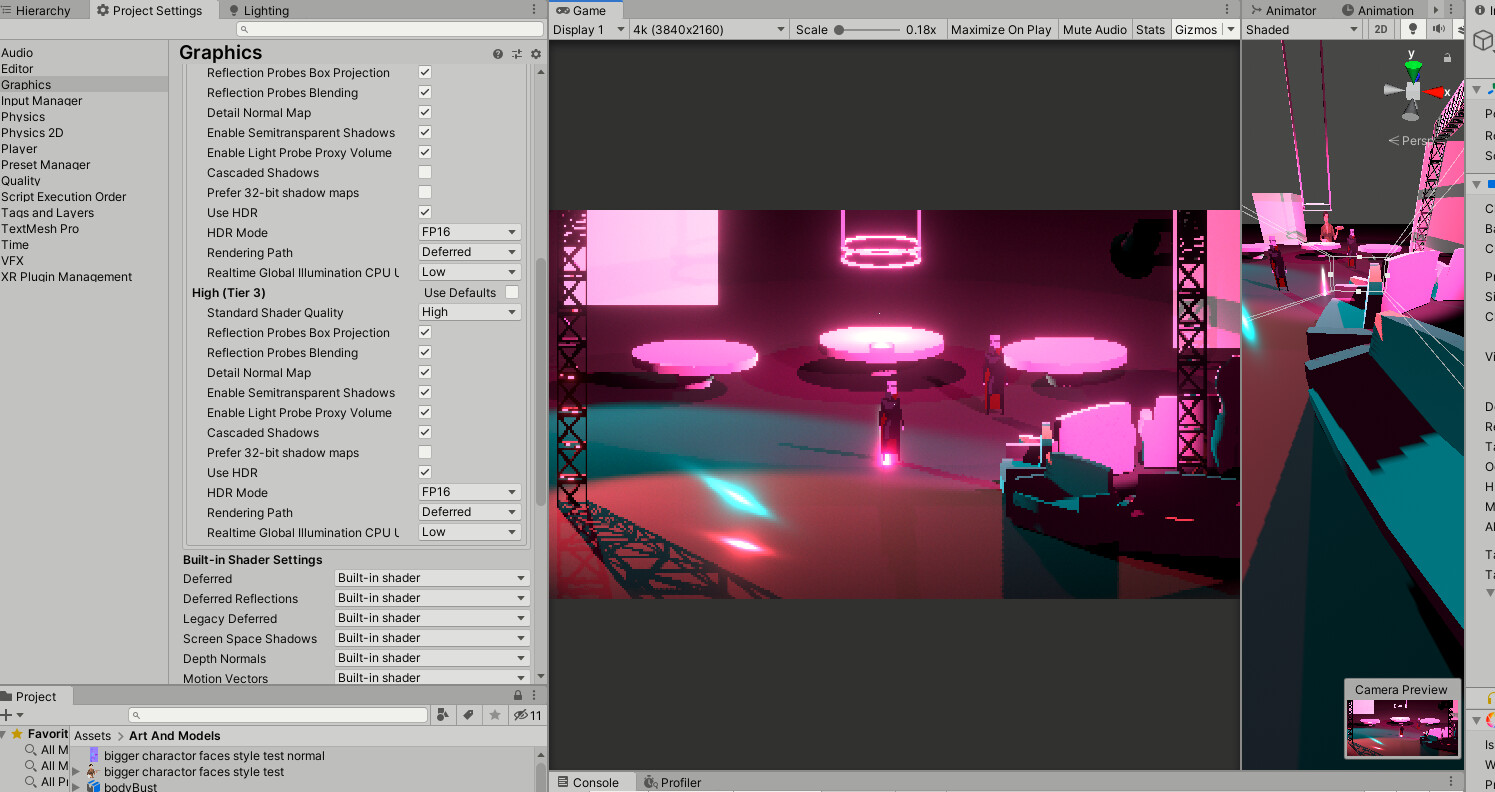Click search-by-label icon in Project toolbar
Screen dimensions: 1495x792
[467, 715]
